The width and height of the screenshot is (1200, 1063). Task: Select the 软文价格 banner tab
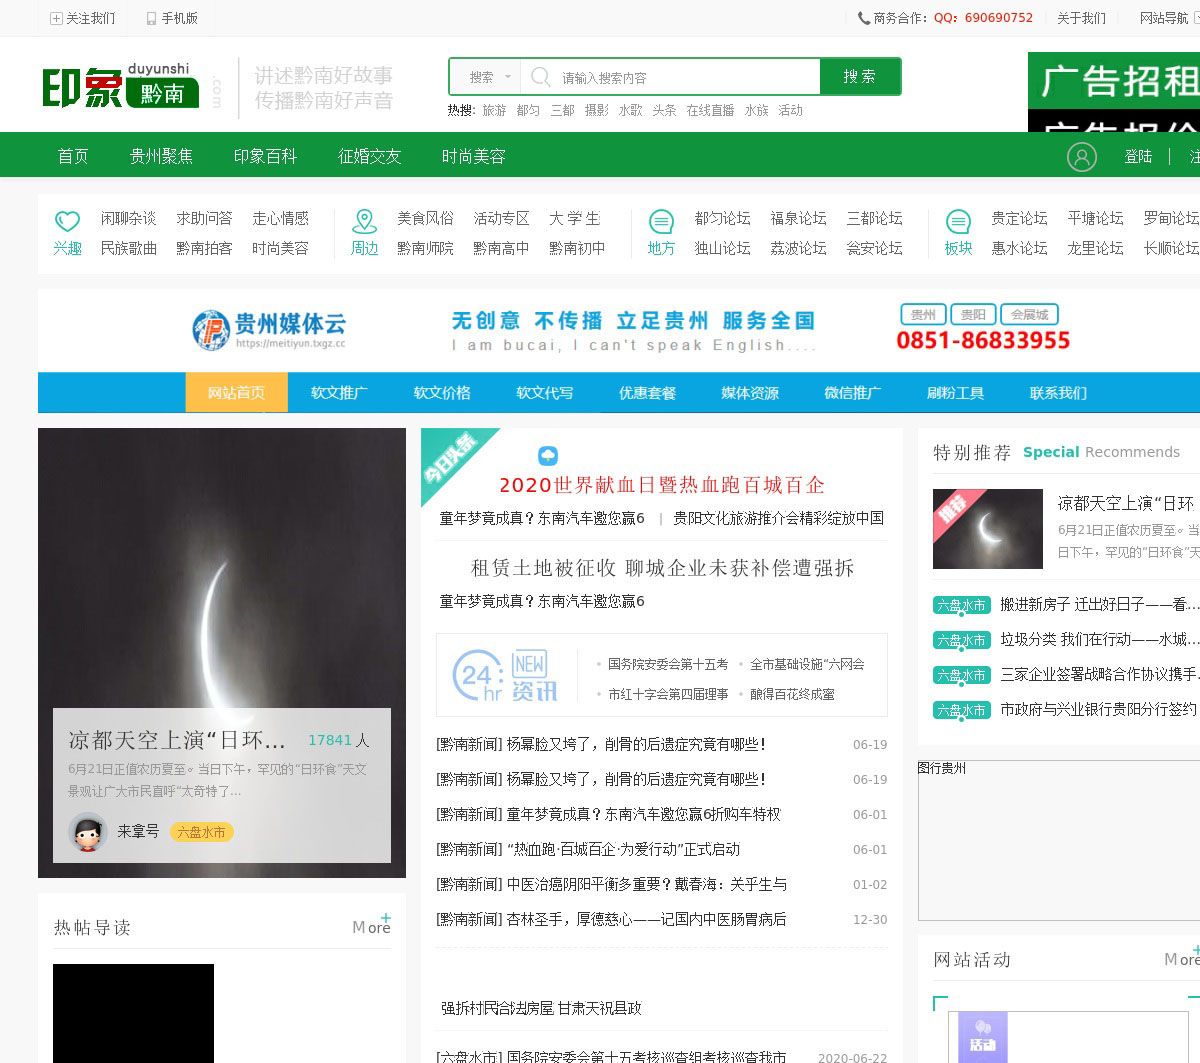(442, 393)
